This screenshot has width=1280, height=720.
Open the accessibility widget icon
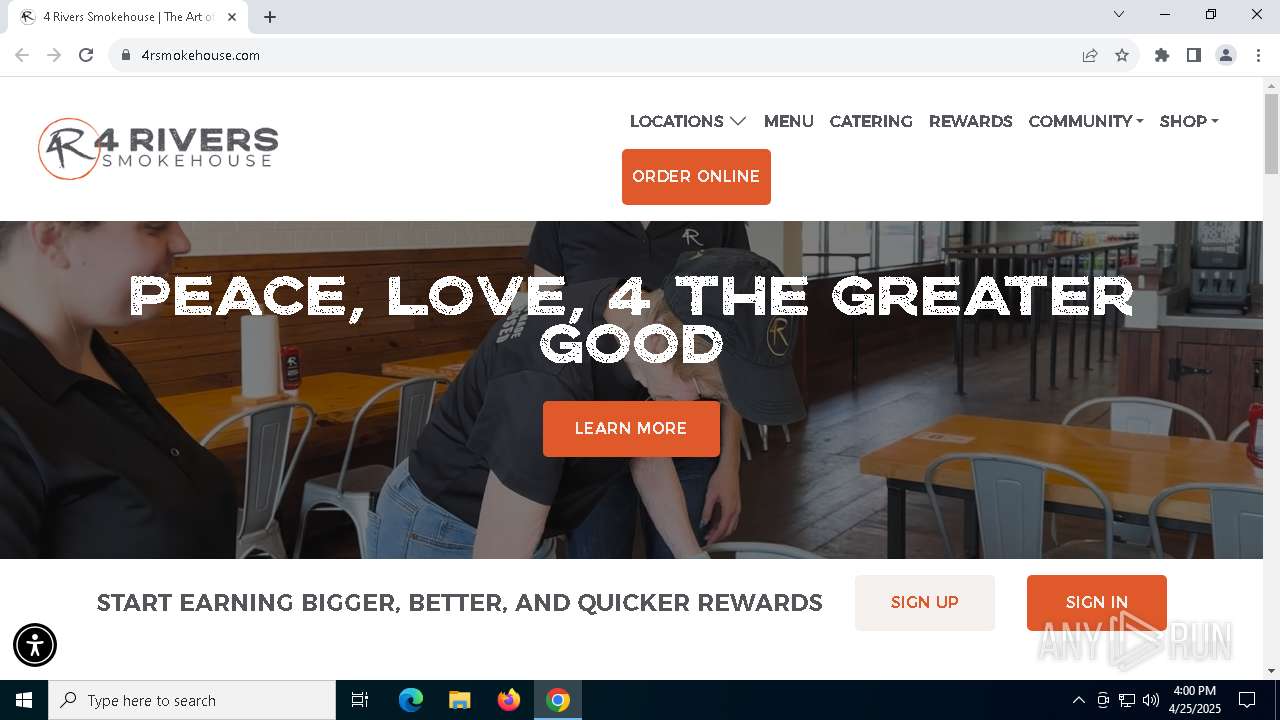[x=35, y=645]
